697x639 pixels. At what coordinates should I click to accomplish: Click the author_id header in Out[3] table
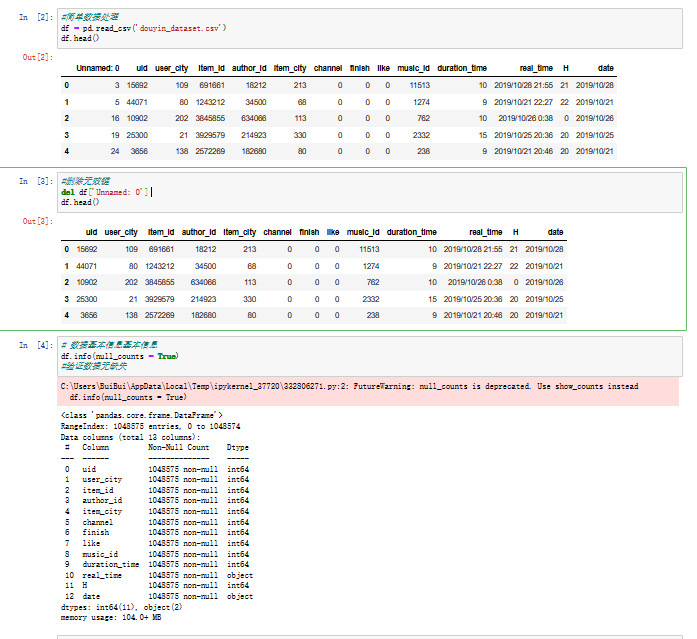[199, 232]
